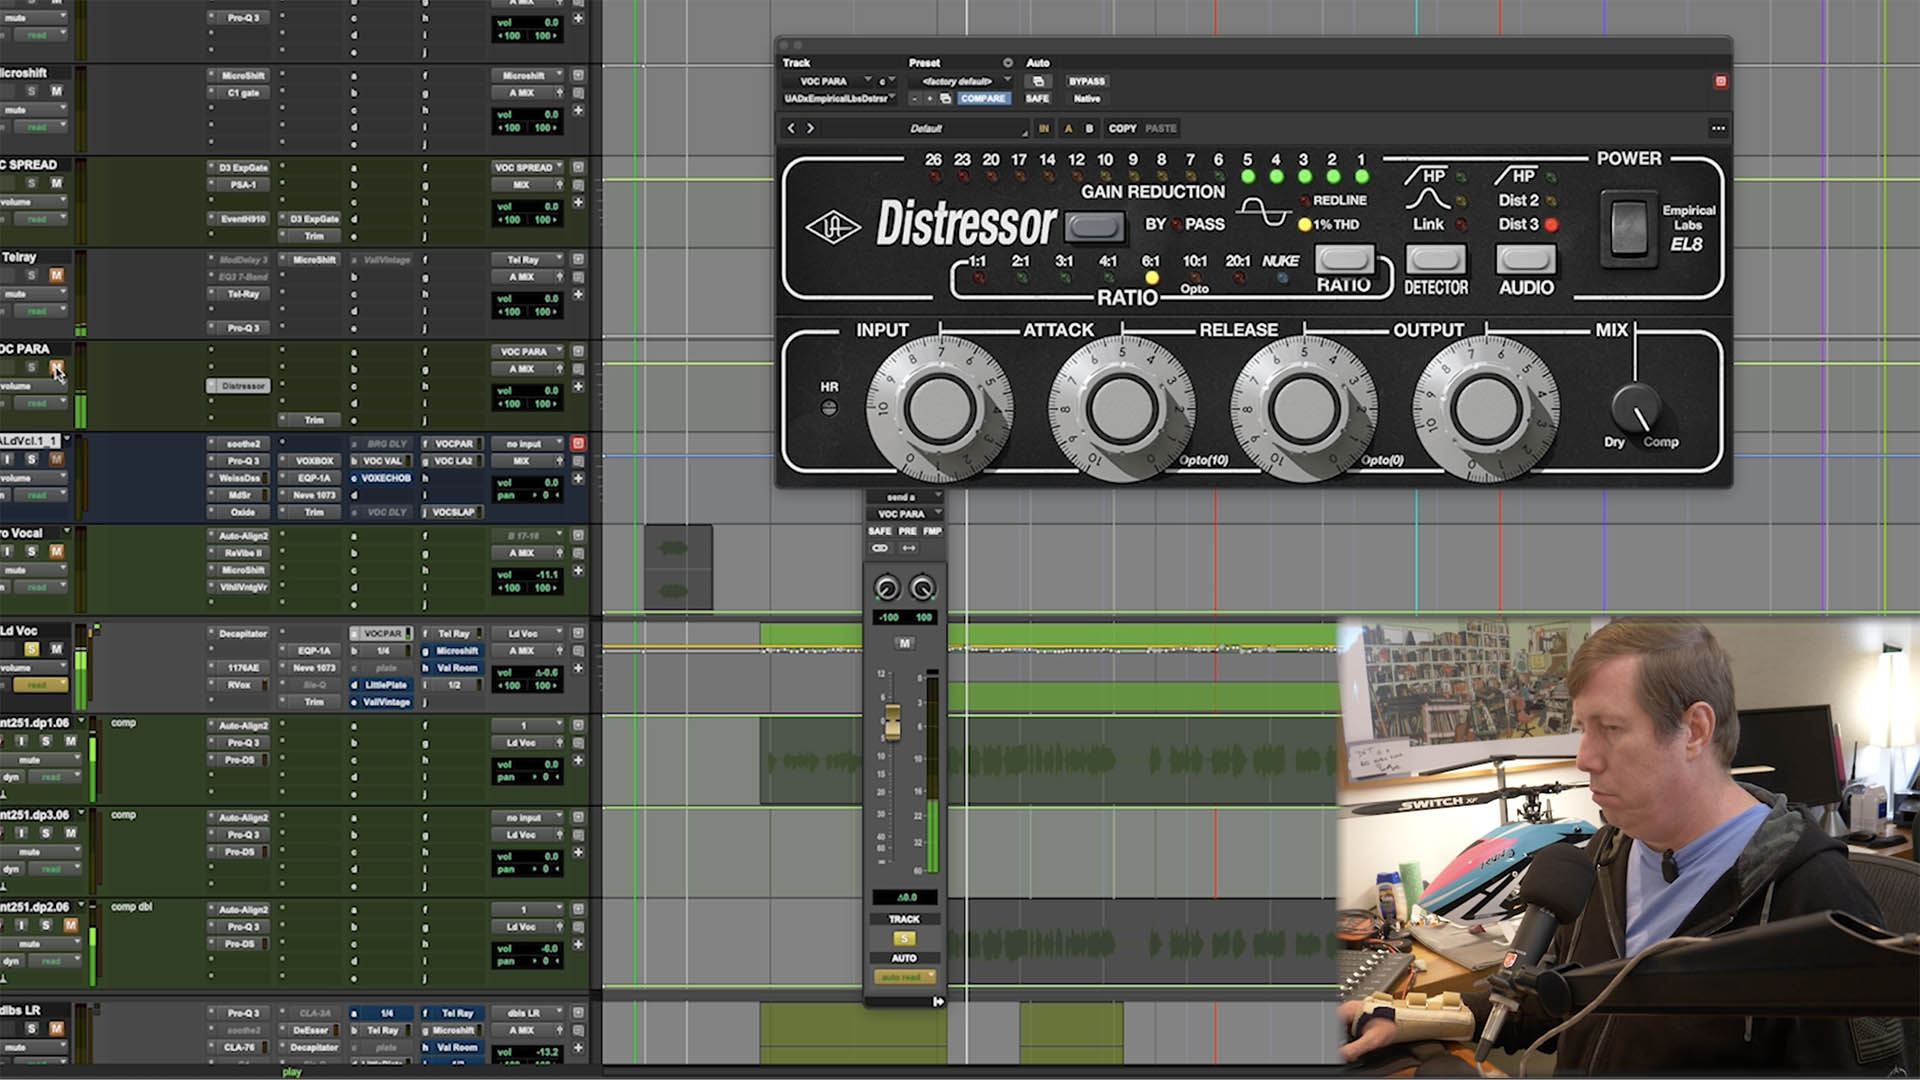Click the HR headroom screw control
1920x1080 pixels.
coord(829,408)
